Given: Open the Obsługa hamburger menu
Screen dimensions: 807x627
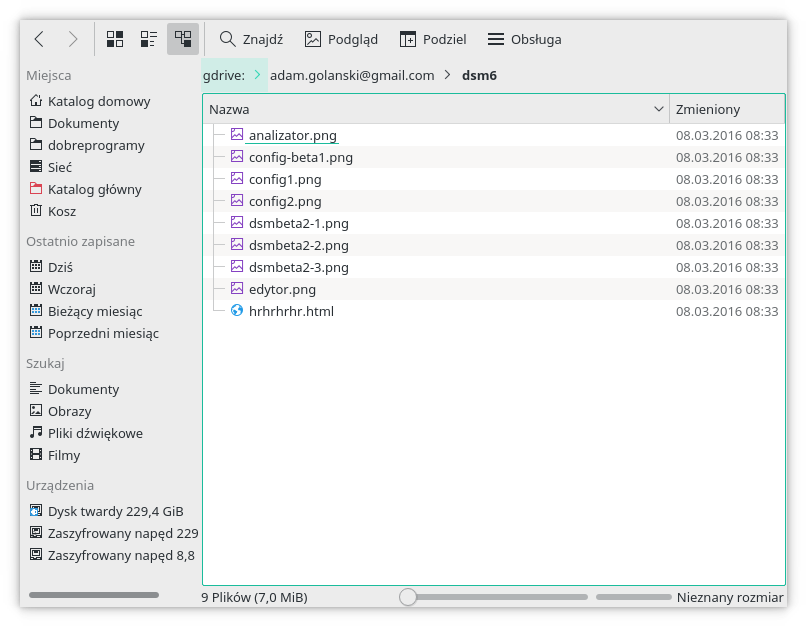Looking at the screenshot, I should [x=524, y=39].
